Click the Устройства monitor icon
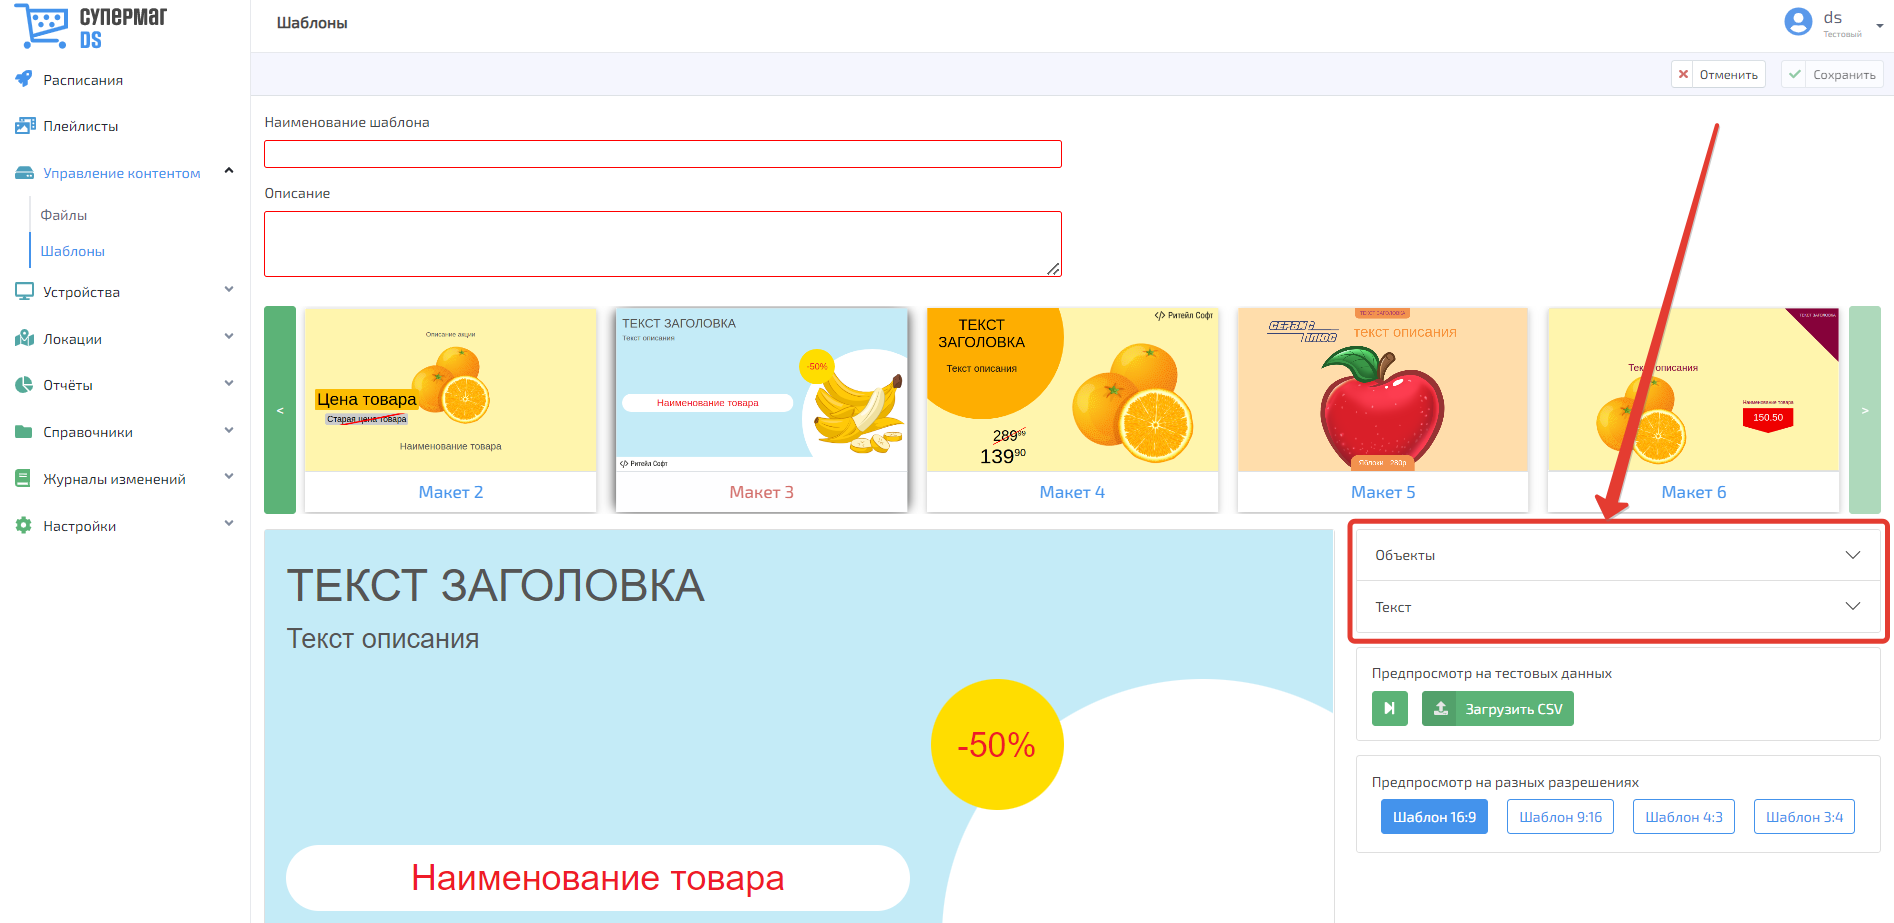Image resolution: width=1894 pixels, height=923 pixels. [x=24, y=291]
